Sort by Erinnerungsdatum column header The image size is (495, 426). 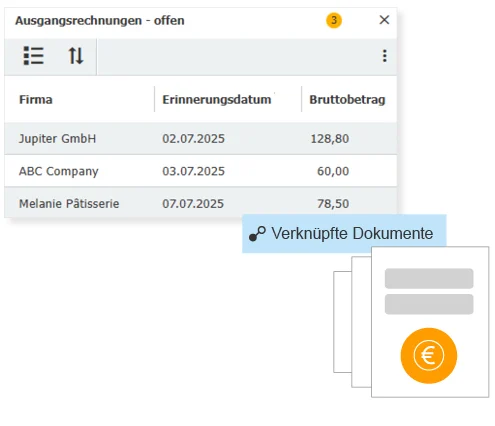(217, 100)
